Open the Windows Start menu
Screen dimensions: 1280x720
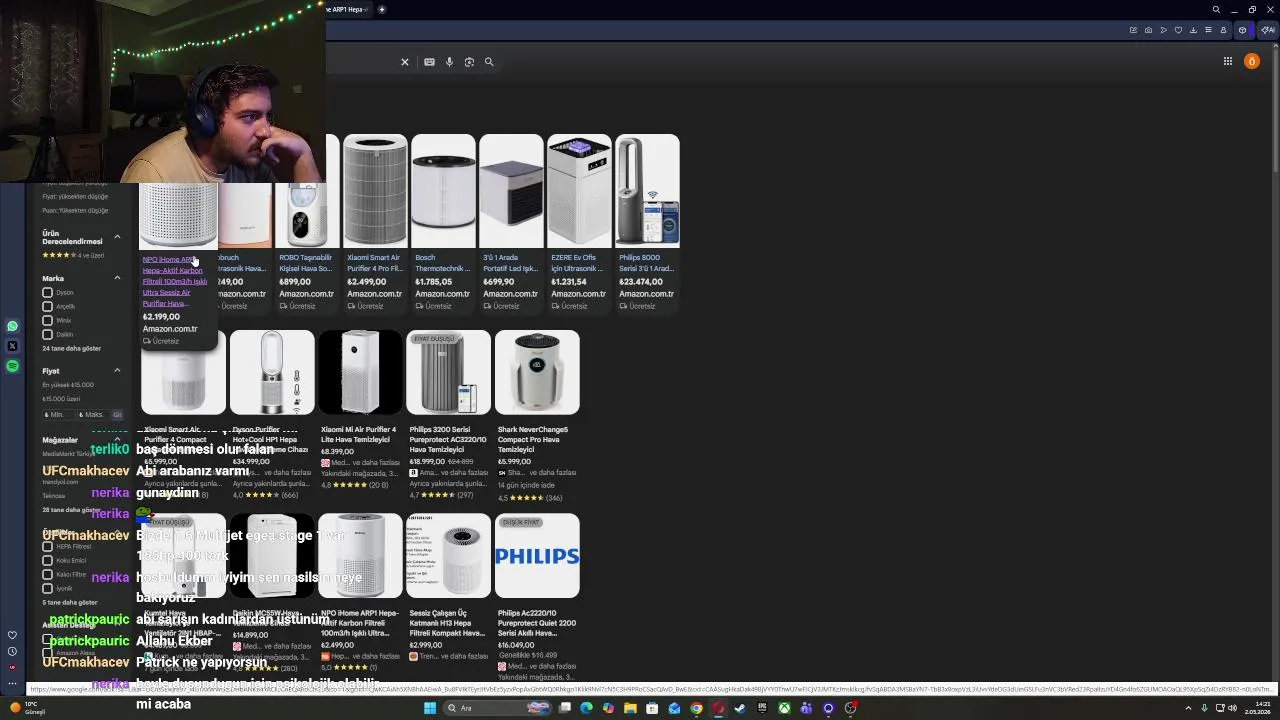pyautogui.click(x=430, y=708)
